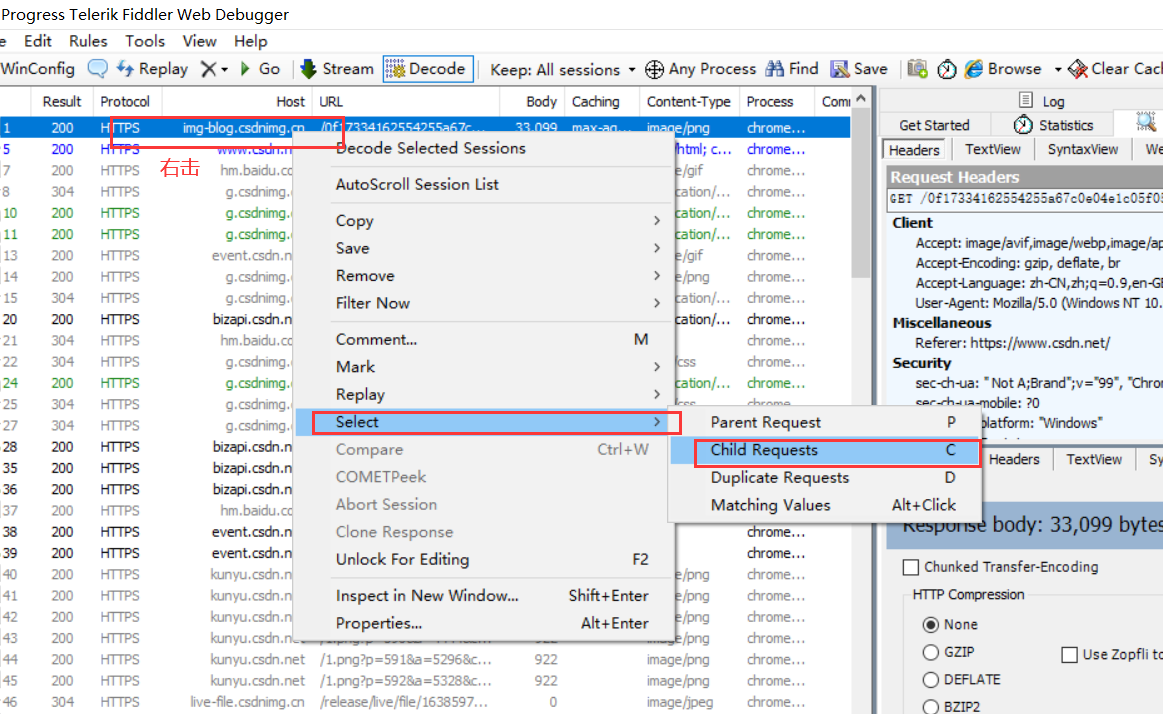This screenshot has height=714, width=1163.
Task: Open the Keep All sessions dropdown
Action: point(563,70)
